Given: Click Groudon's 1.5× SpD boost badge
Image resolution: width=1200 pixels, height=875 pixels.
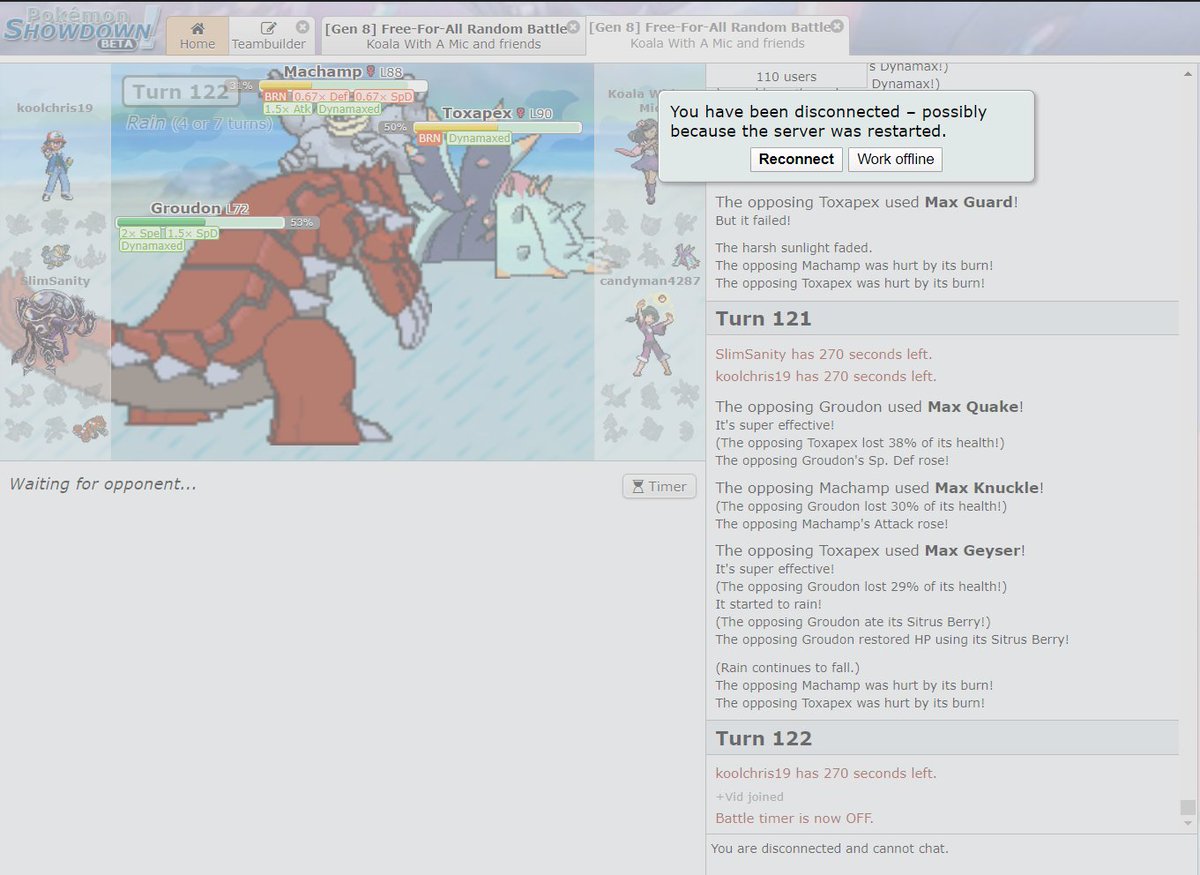Looking at the screenshot, I should 192,233.
